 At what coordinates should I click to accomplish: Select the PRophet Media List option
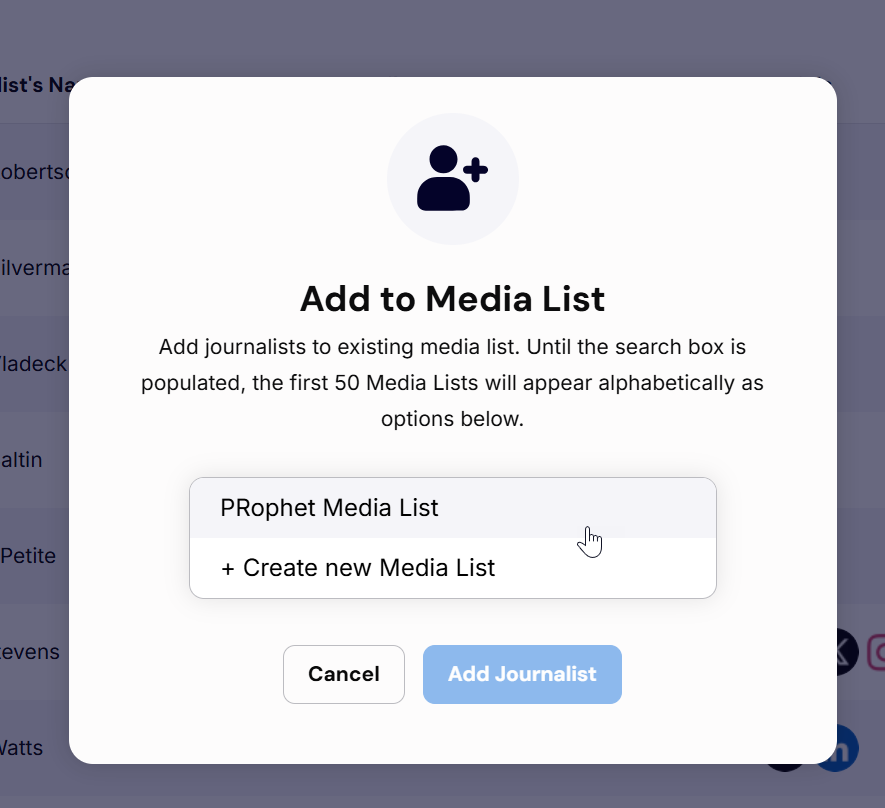(453, 508)
